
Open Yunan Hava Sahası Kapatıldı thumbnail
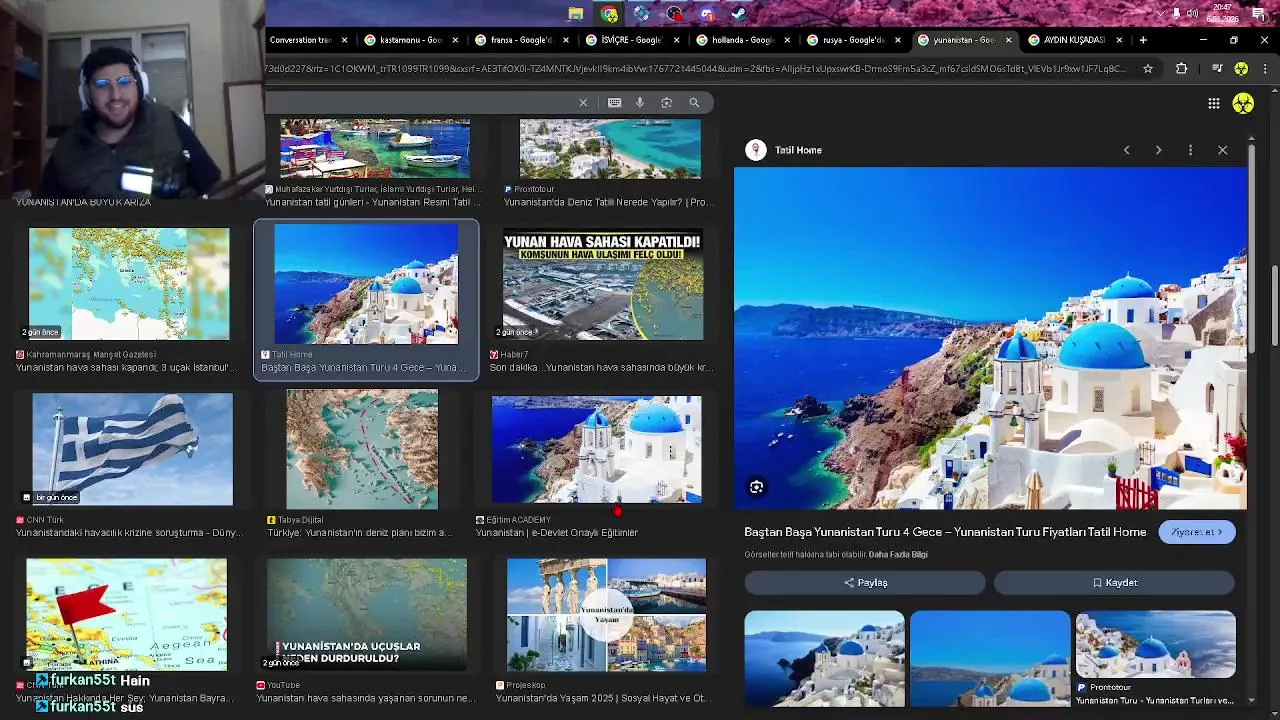[x=603, y=284]
